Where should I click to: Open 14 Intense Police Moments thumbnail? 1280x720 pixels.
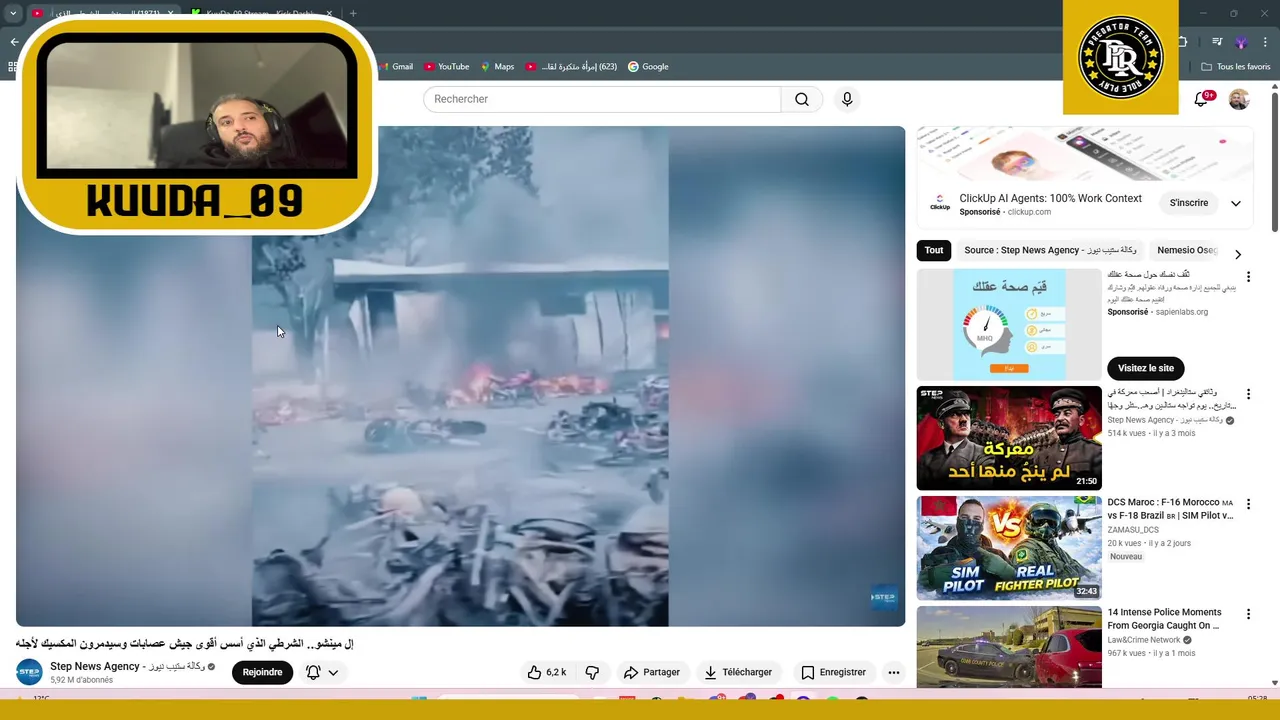click(1009, 647)
